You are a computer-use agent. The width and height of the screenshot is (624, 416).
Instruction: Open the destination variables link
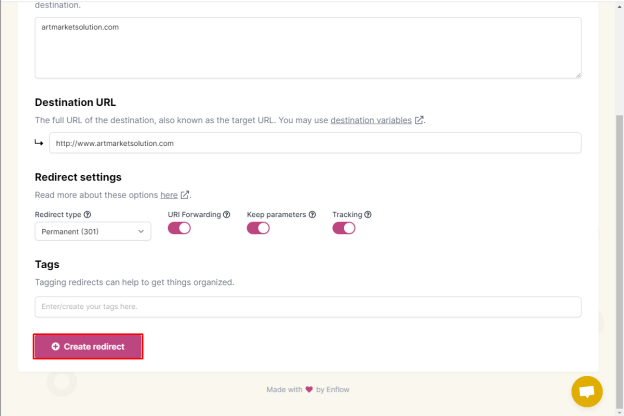371,120
